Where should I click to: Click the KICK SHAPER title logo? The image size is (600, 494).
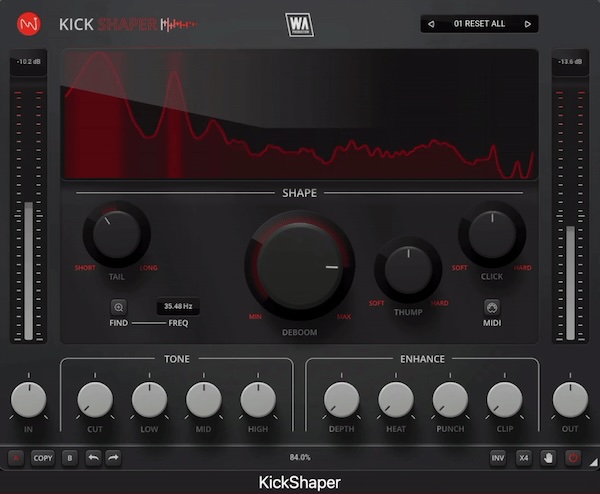click(128, 24)
